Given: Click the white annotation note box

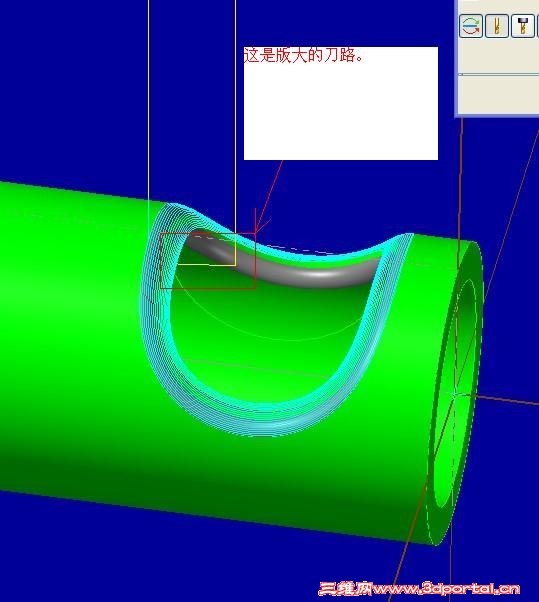Looking at the screenshot, I should [x=341, y=103].
